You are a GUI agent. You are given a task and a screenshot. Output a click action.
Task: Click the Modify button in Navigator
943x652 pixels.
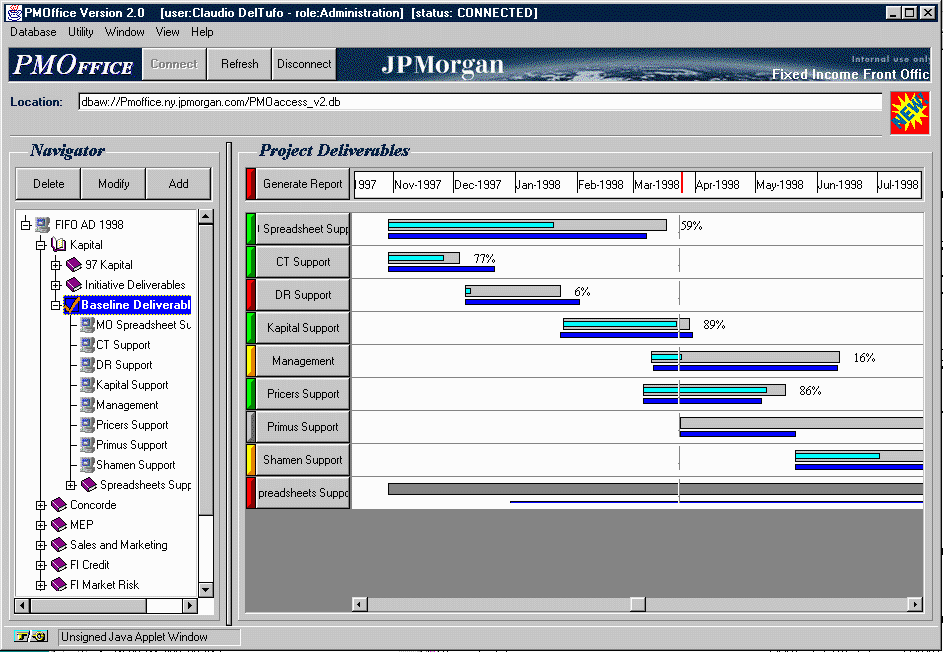tap(114, 183)
